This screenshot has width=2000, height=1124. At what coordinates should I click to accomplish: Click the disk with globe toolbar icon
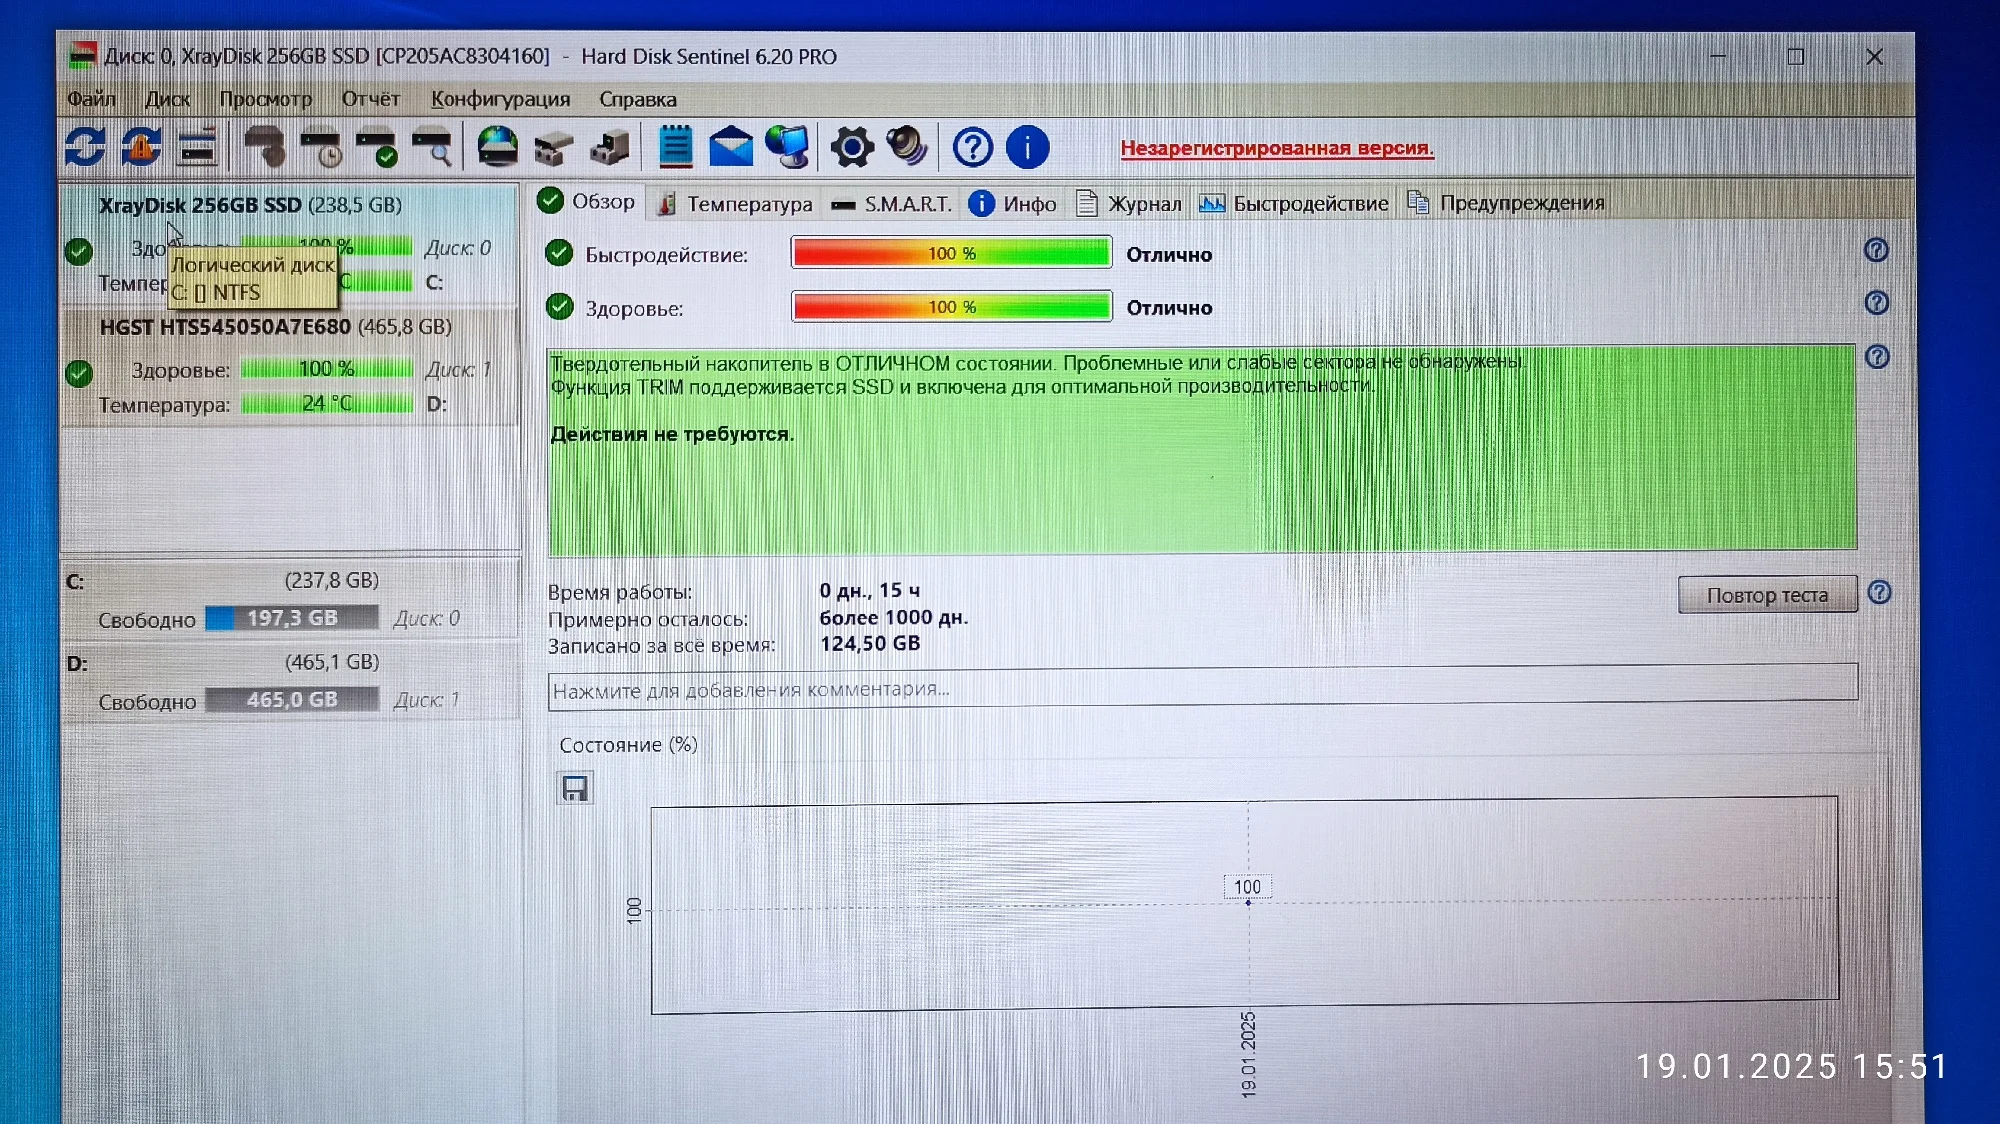pyautogui.click(x=497, y=147)
